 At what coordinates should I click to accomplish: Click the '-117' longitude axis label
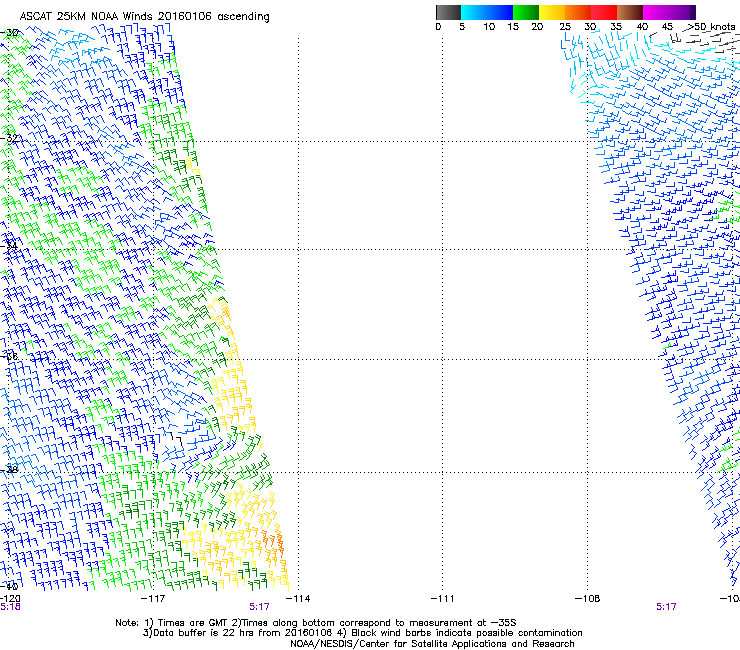[x=153, y=599]
